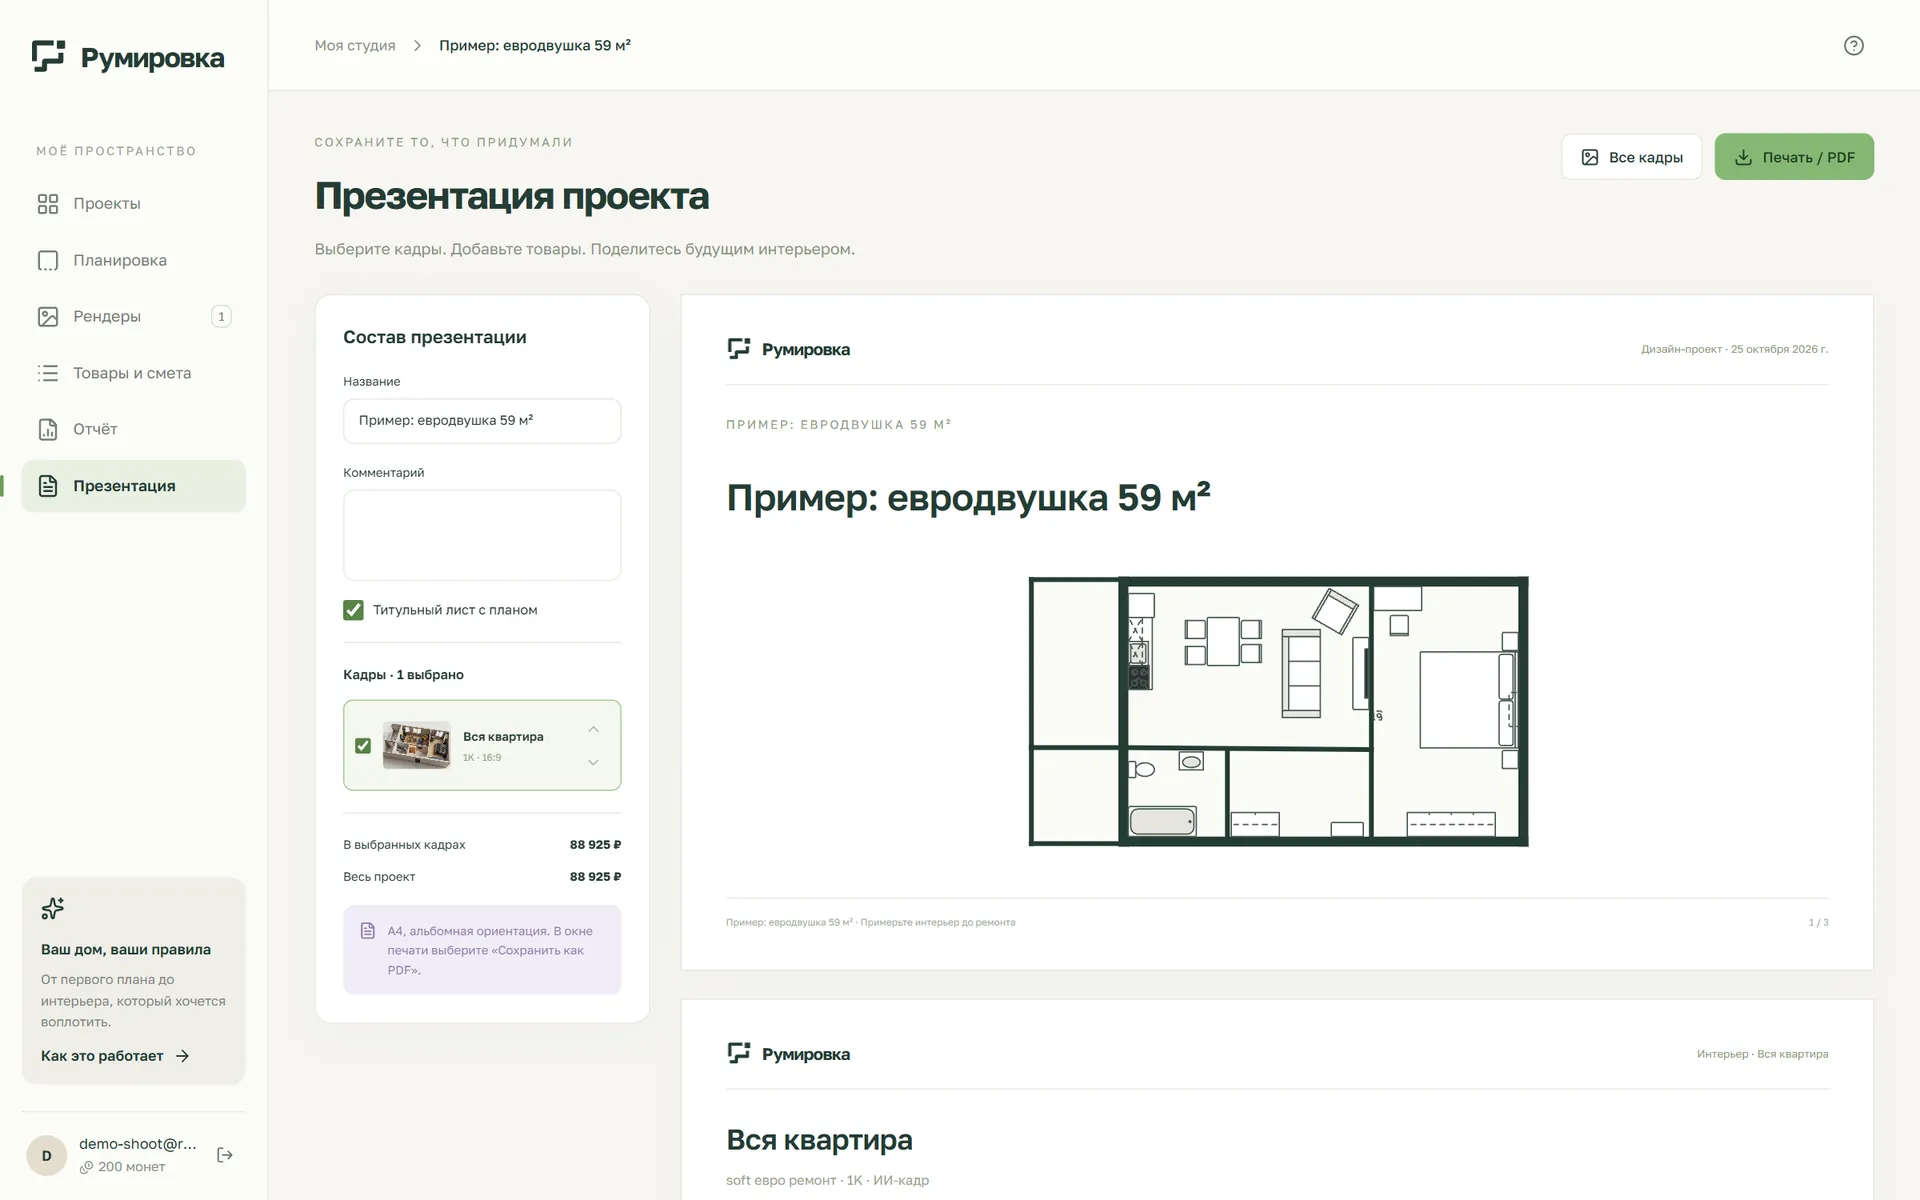
Task: Open the help question mark icon
Action: (1853, 46)
